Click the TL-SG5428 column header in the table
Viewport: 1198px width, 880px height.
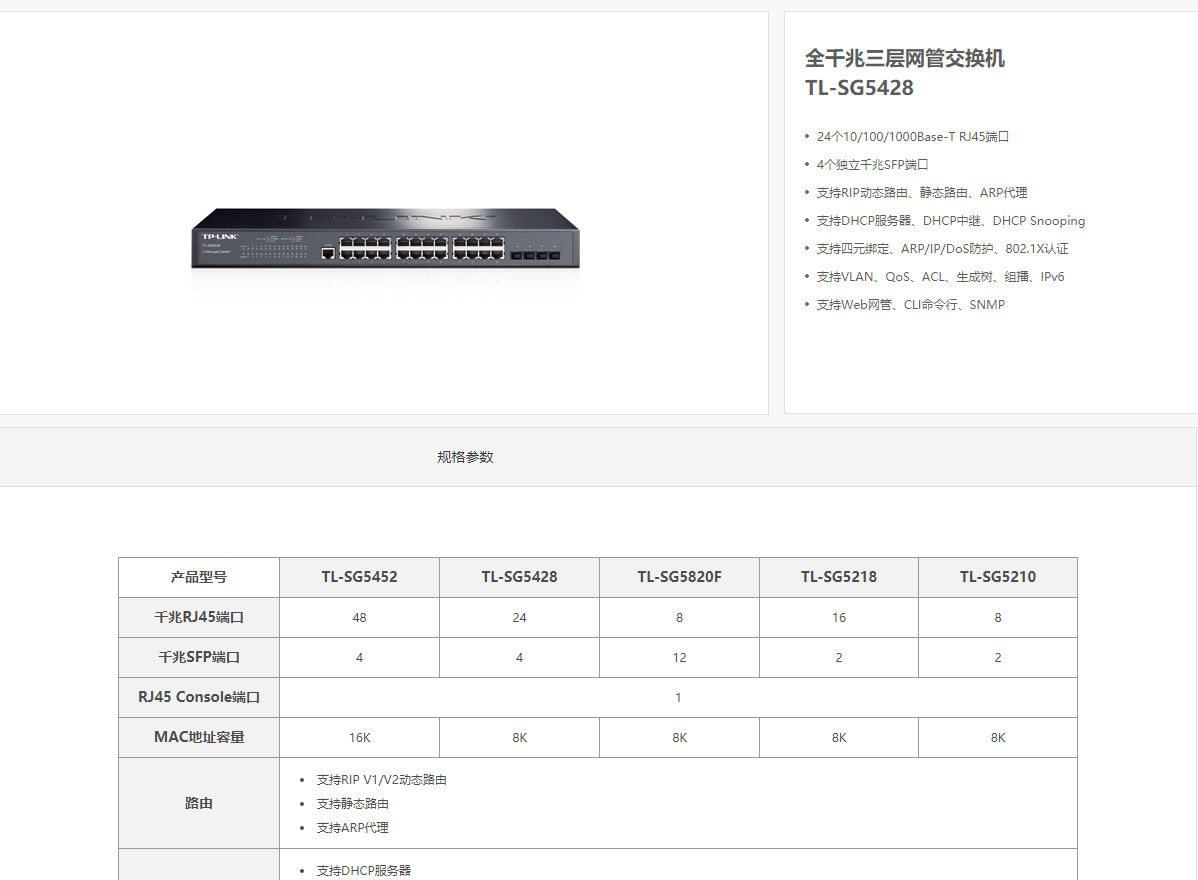[x=520, y=578]
